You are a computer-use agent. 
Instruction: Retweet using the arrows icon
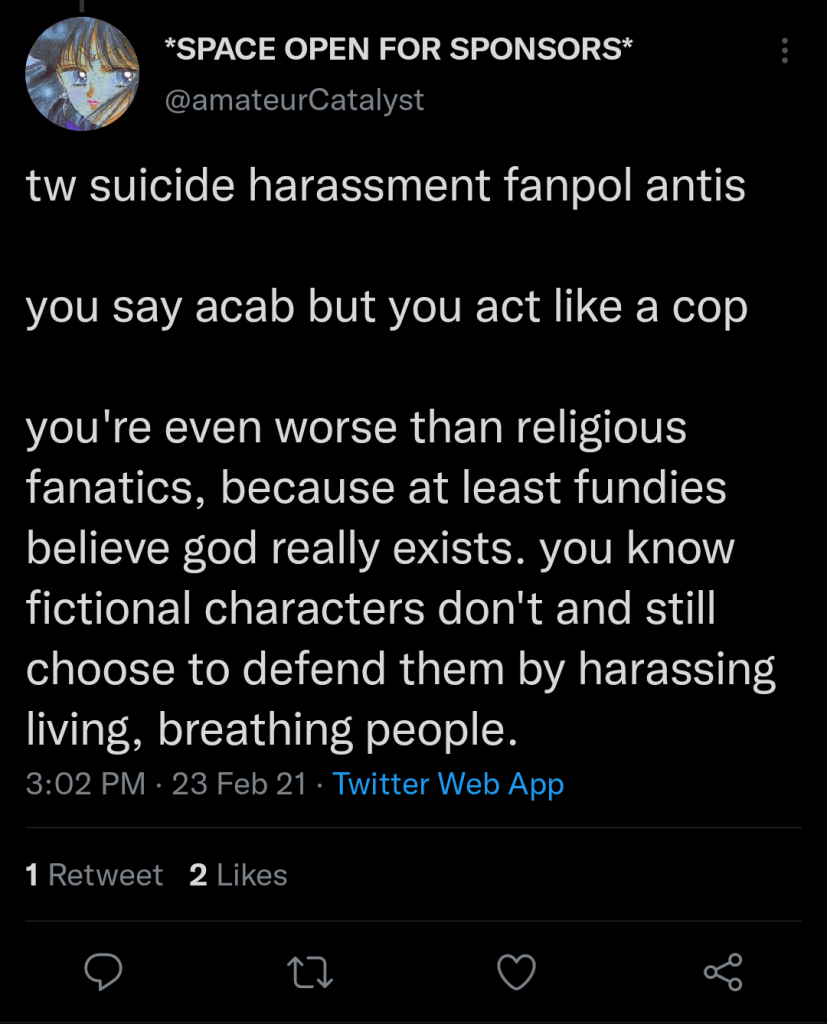pos(309,971)
